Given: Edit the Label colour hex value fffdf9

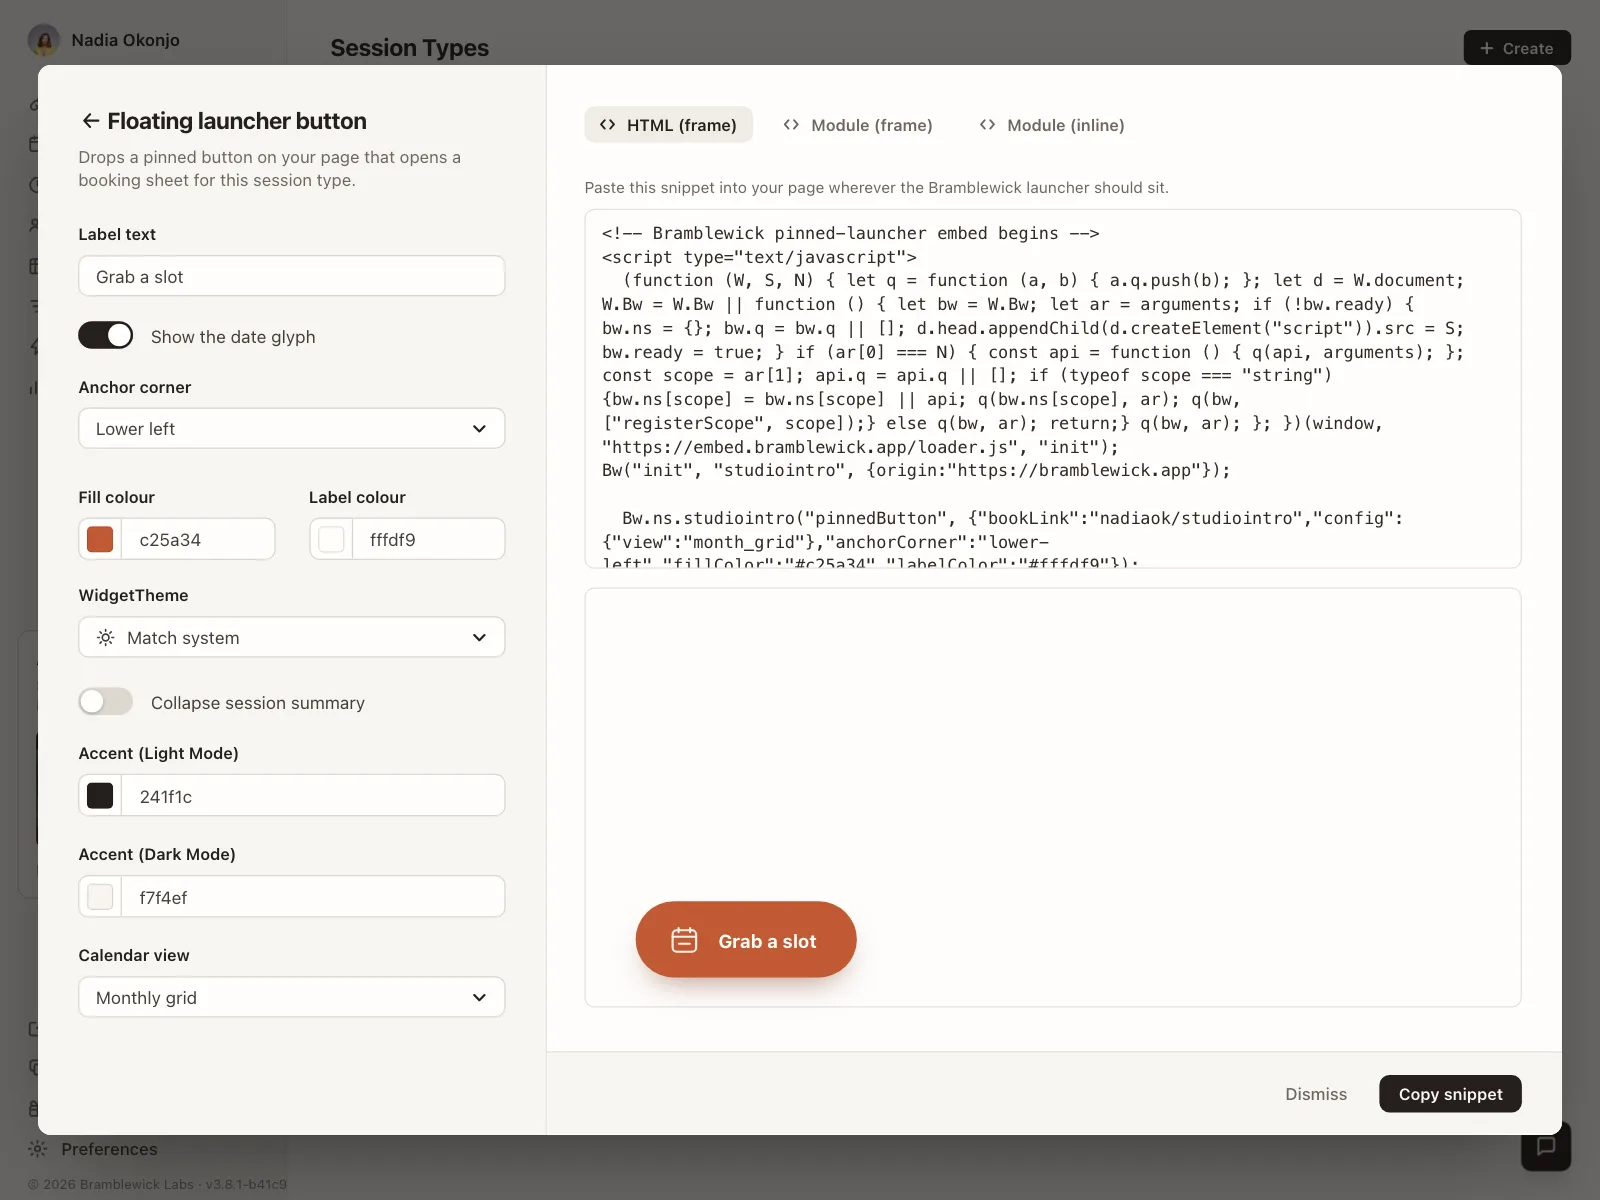Looking at the screenshot, I should point(428,540).
